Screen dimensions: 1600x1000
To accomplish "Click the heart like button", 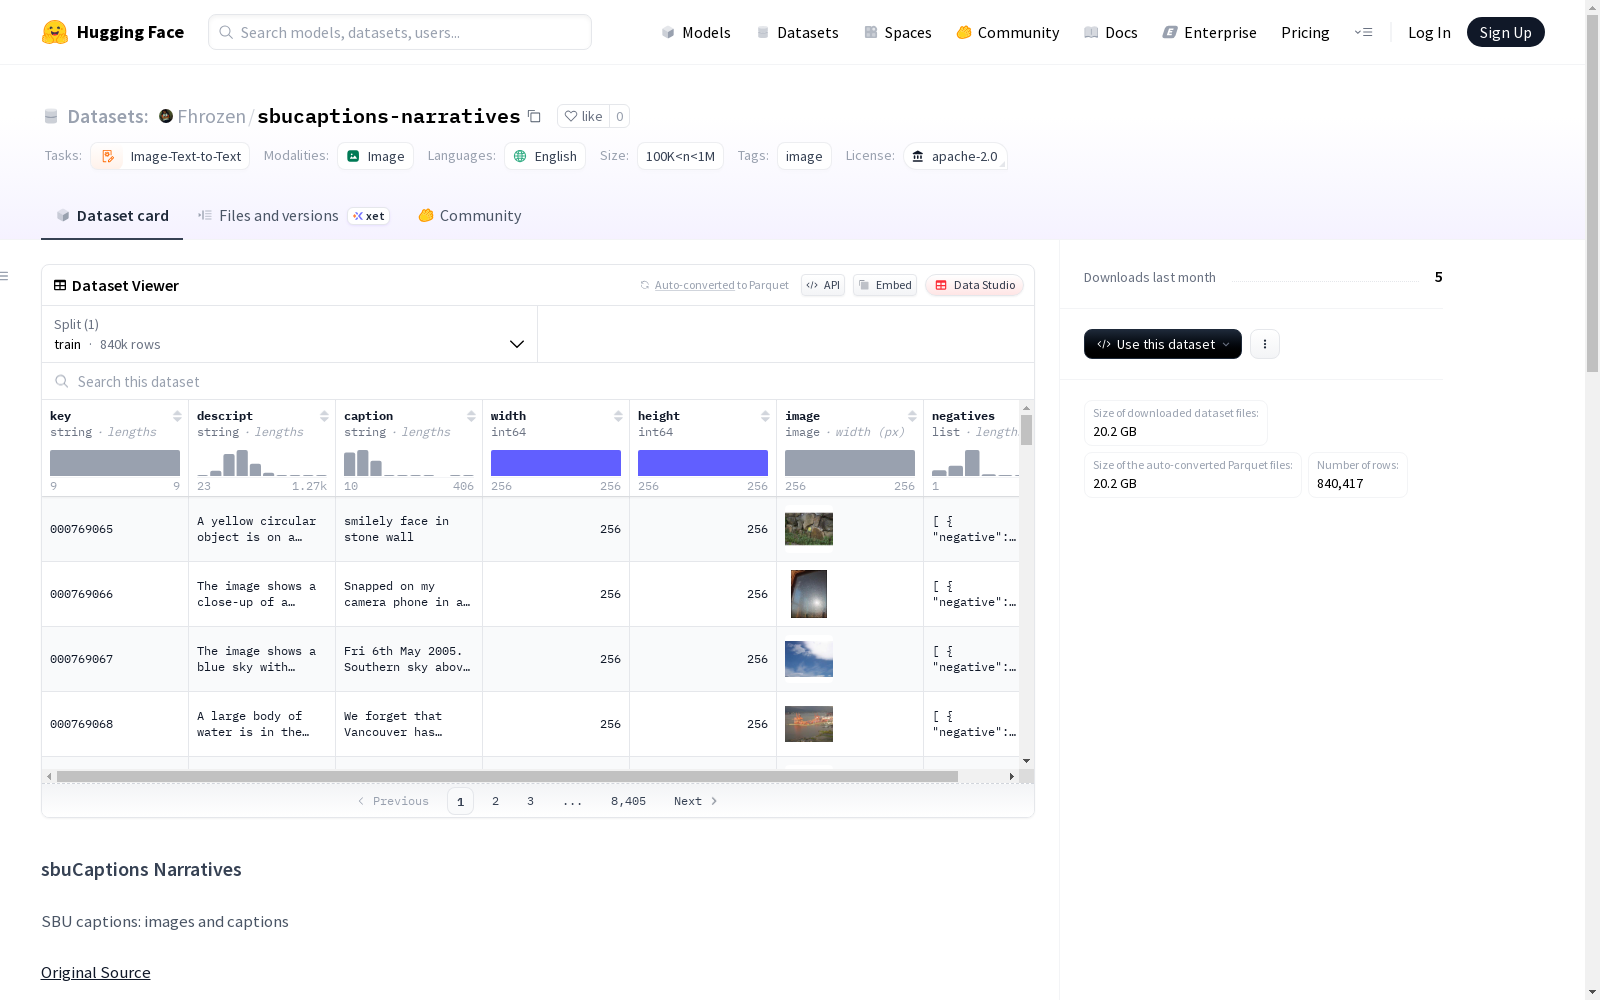I will [x=583, y=116].
